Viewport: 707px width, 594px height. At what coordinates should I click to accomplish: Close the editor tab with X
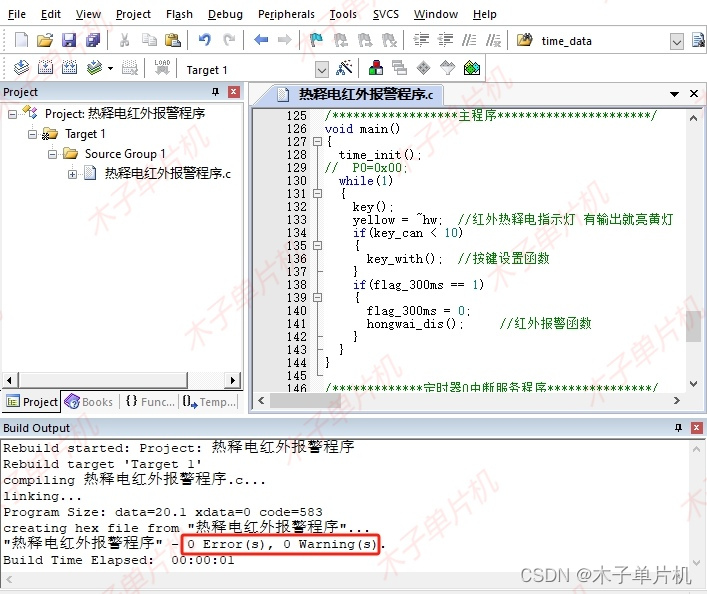click(x=694, y=94)
